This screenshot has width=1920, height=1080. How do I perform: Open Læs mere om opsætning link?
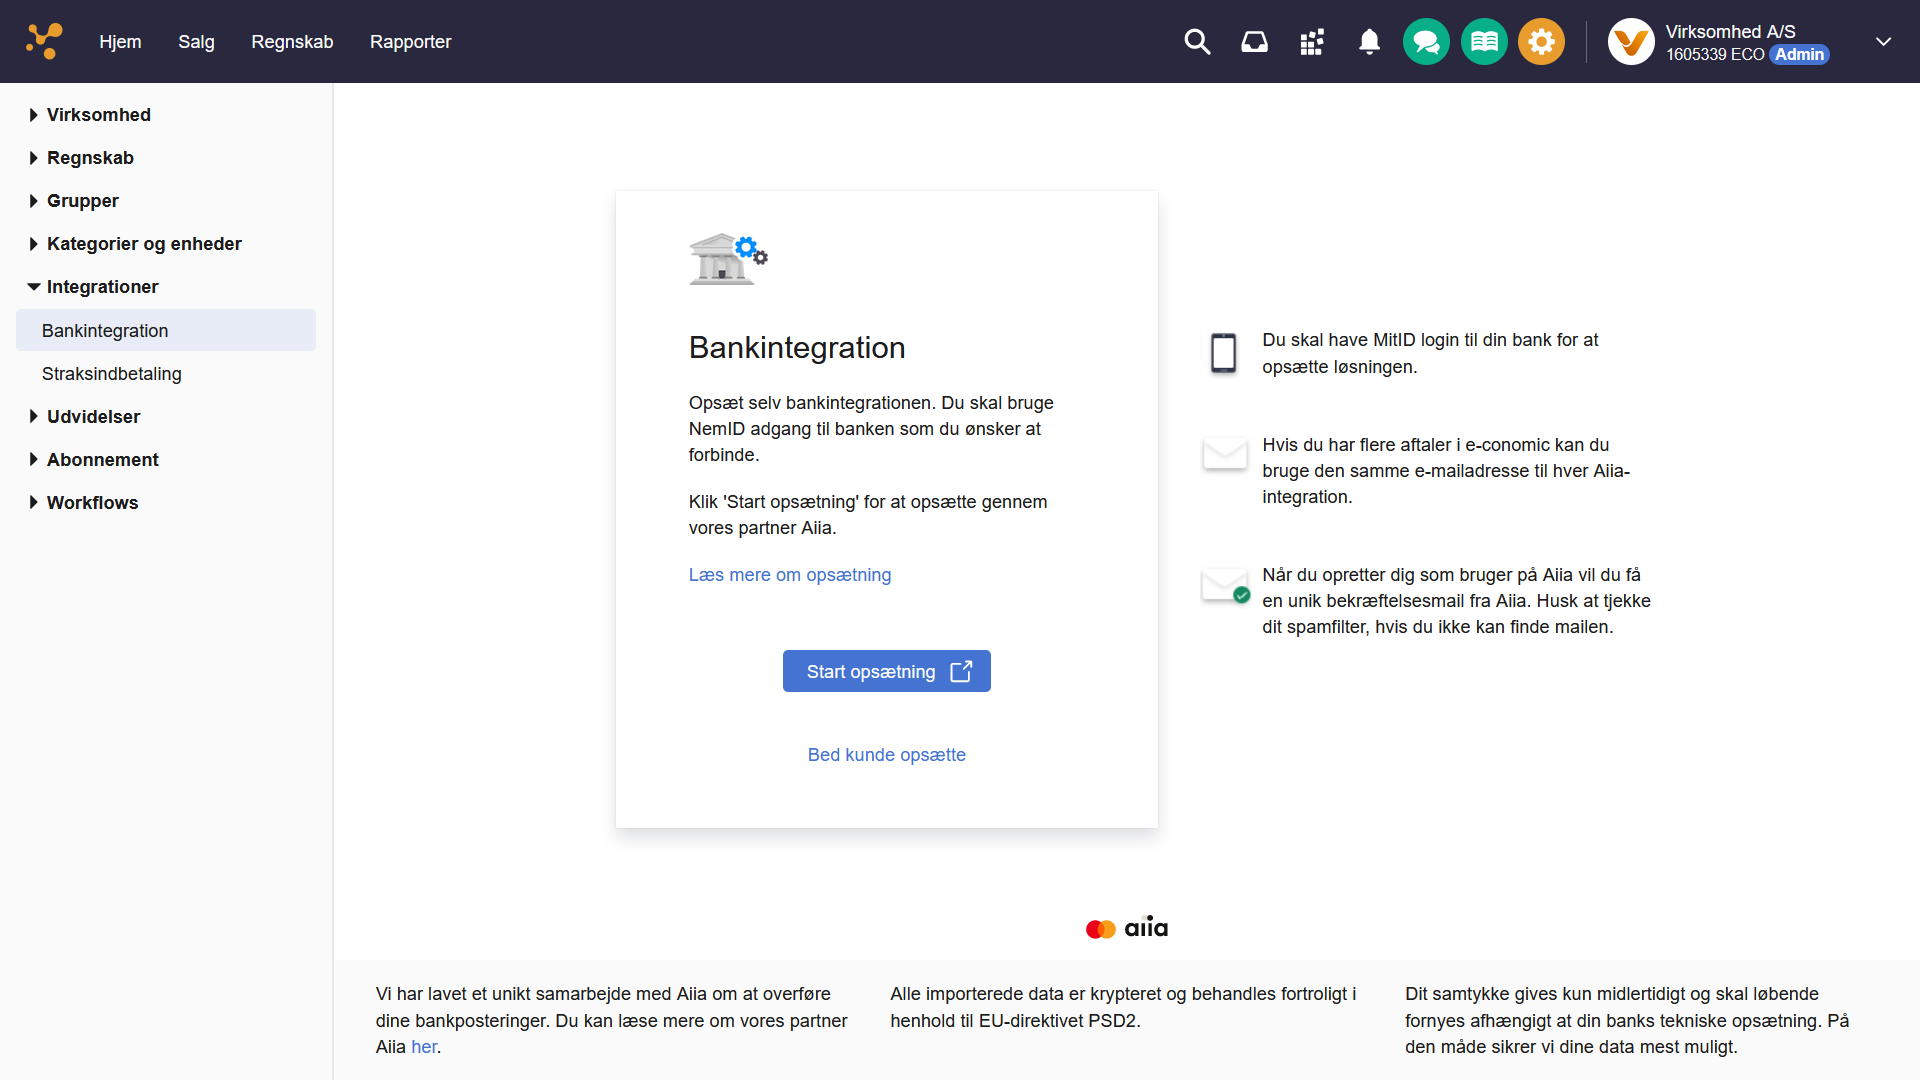coord(789,575)
